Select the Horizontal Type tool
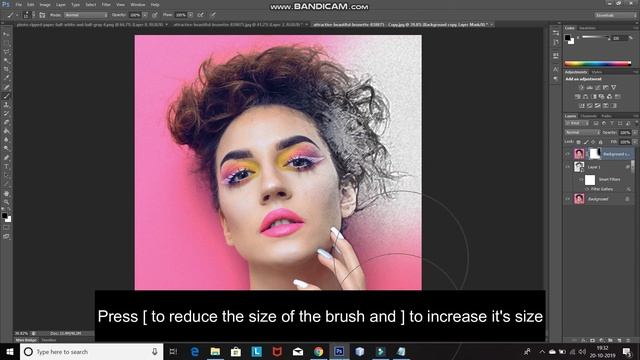The image size is (640, 360). click(x=6, y=167)
